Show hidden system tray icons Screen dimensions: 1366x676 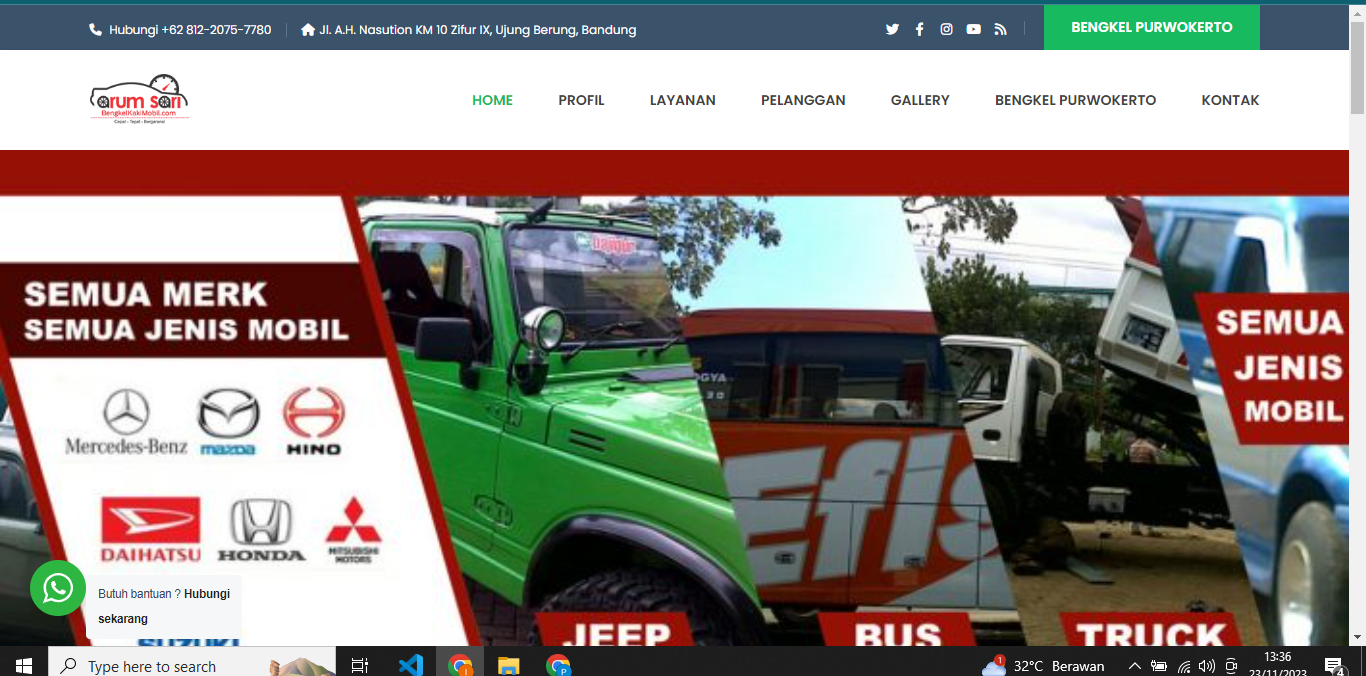tap(1134, 666)
